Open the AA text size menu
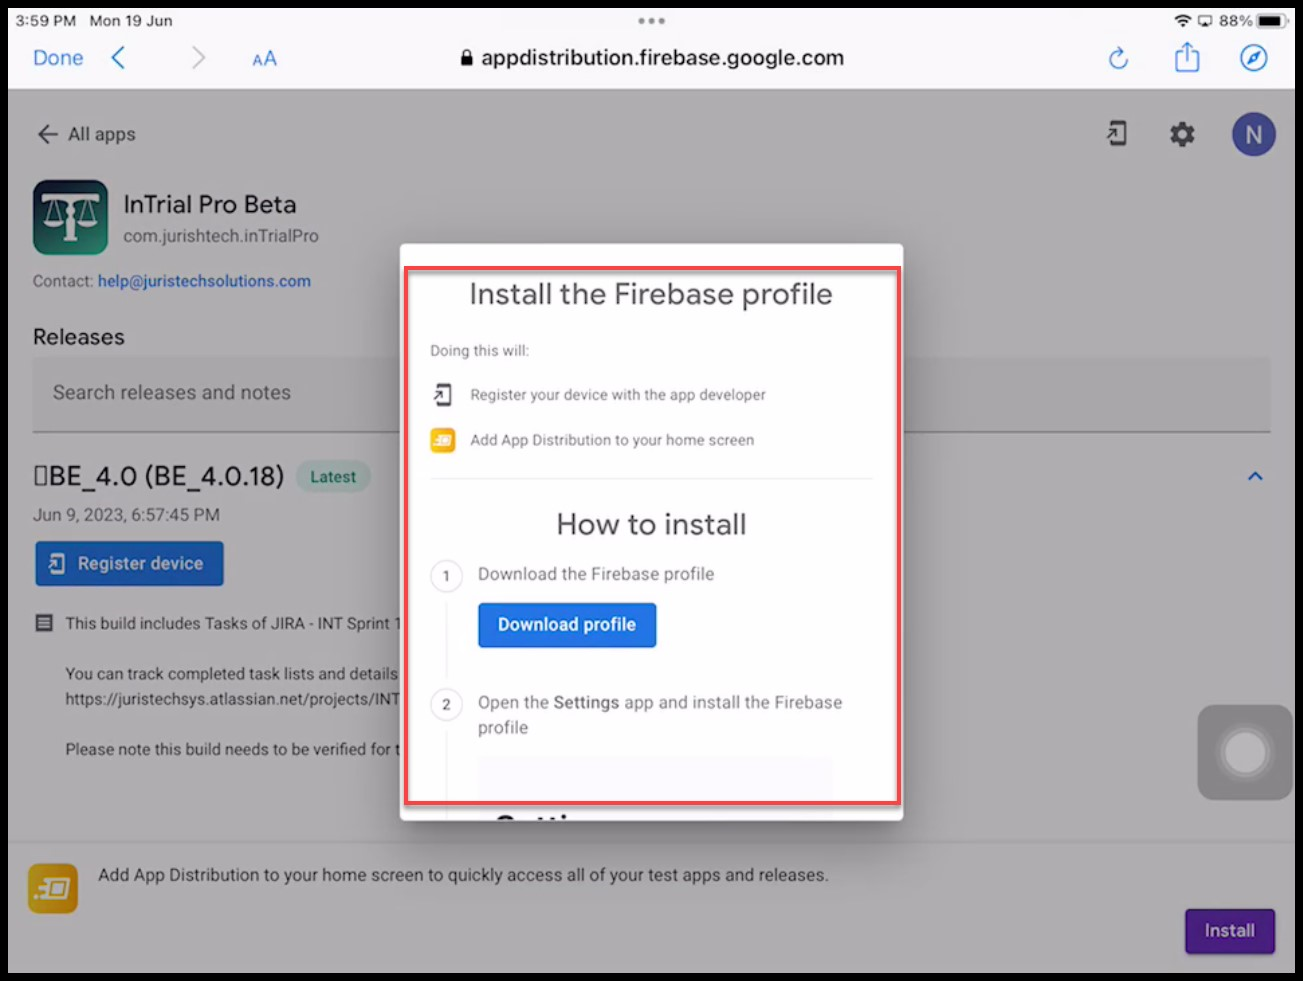Image resolution: width=1303 pixels, height=981 pixels. click(x=264, y=59)
